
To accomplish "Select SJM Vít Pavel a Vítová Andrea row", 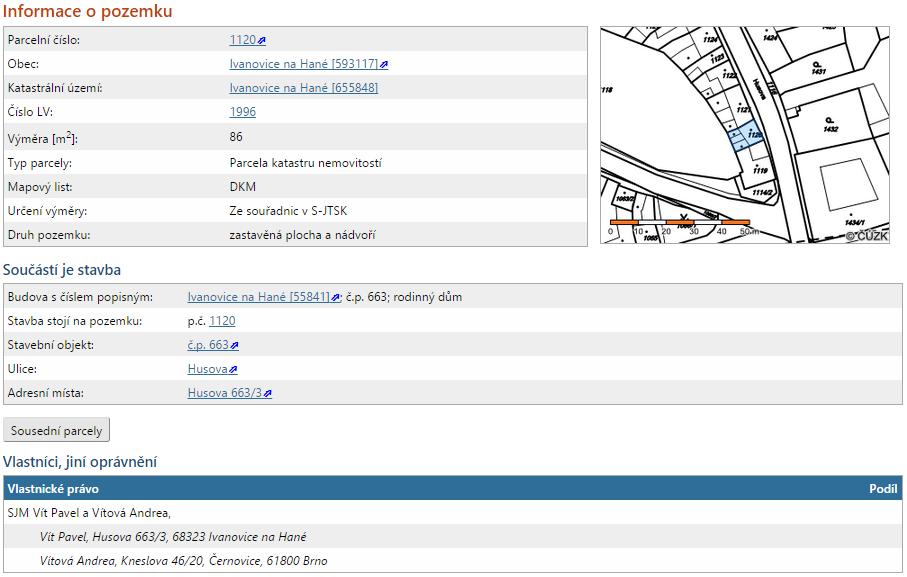I will pos(453,513).
